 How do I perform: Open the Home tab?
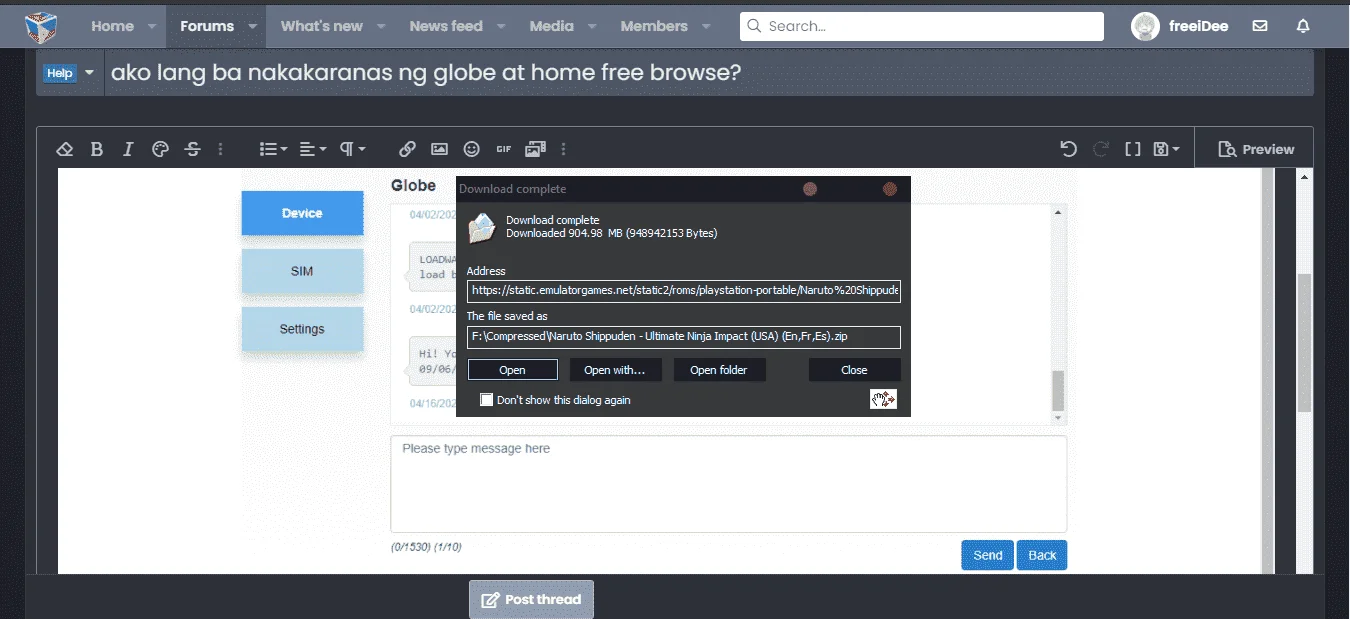click(112, 26)
